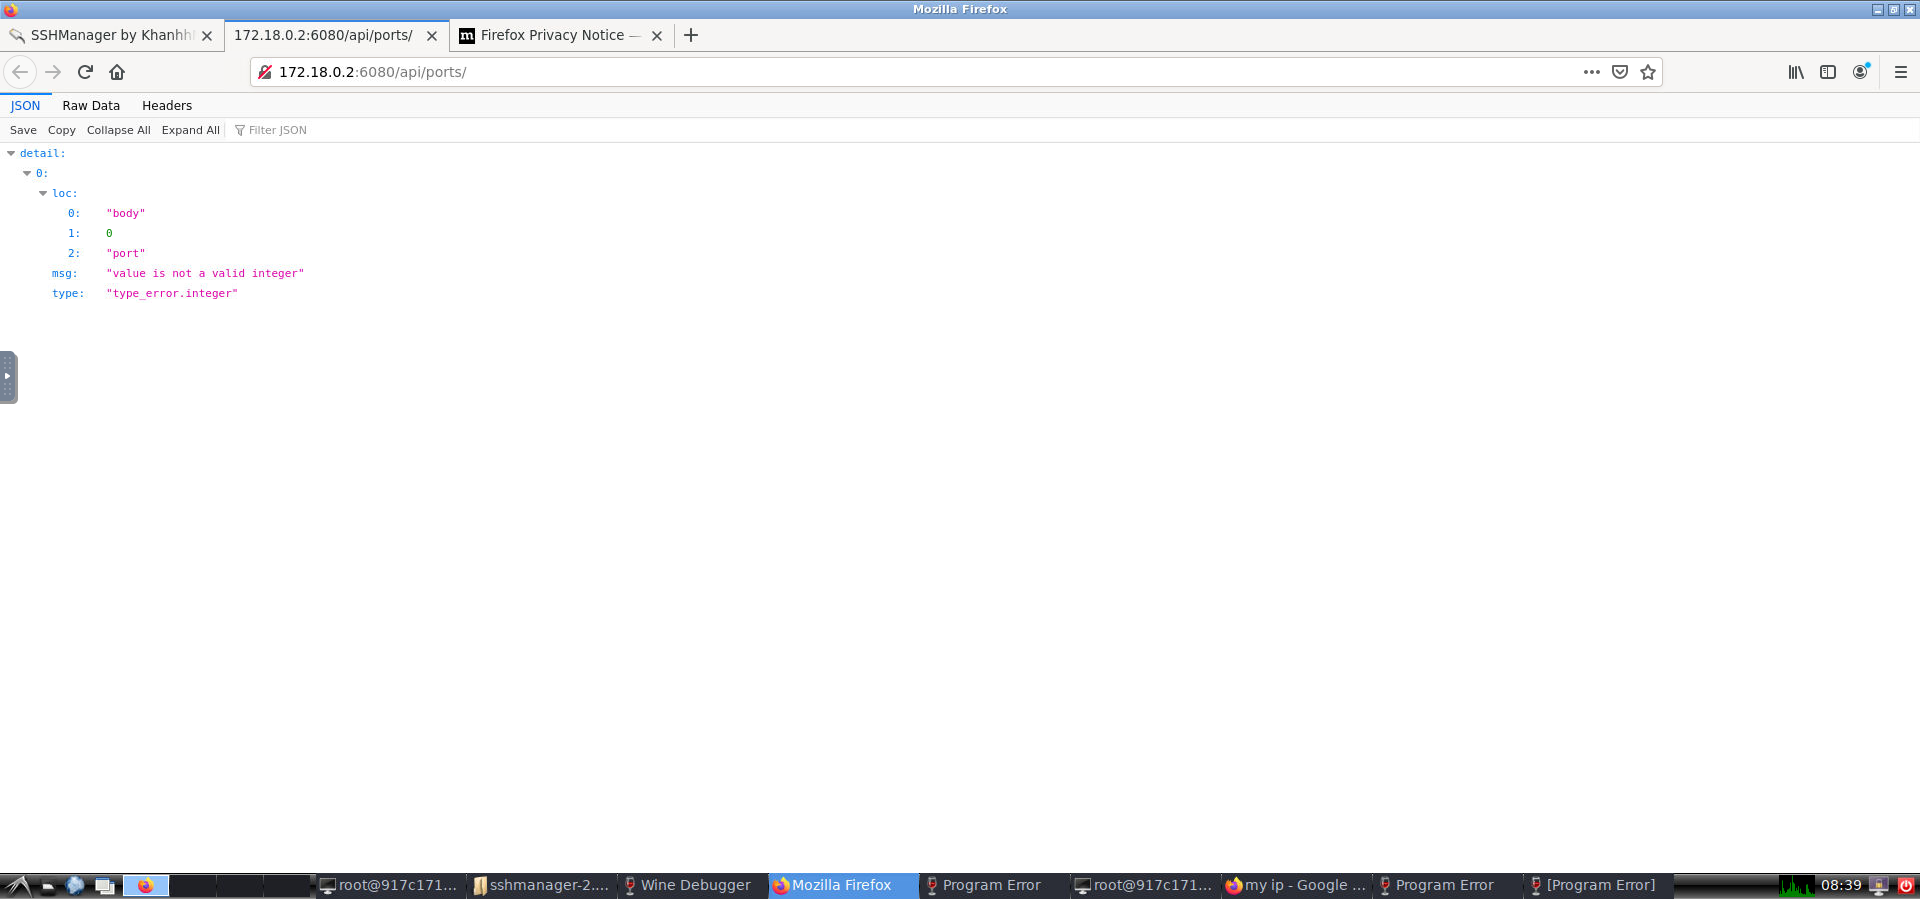Open the green CPU usage monitor
The image size is (1920, 899).
(1796, 885)
